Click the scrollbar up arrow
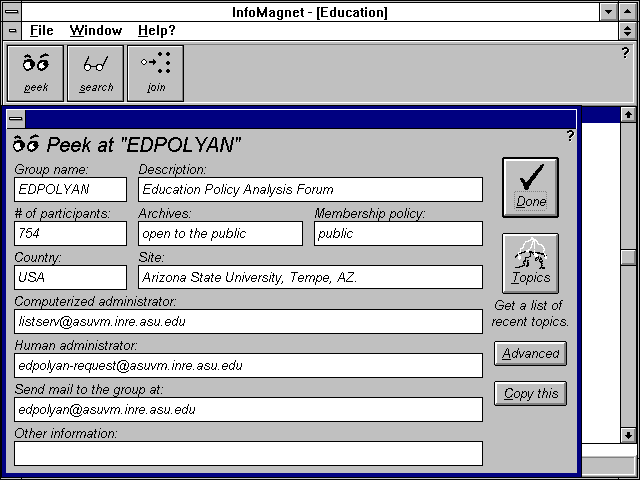This screenshot has height=480, width=640. [628, 115]
